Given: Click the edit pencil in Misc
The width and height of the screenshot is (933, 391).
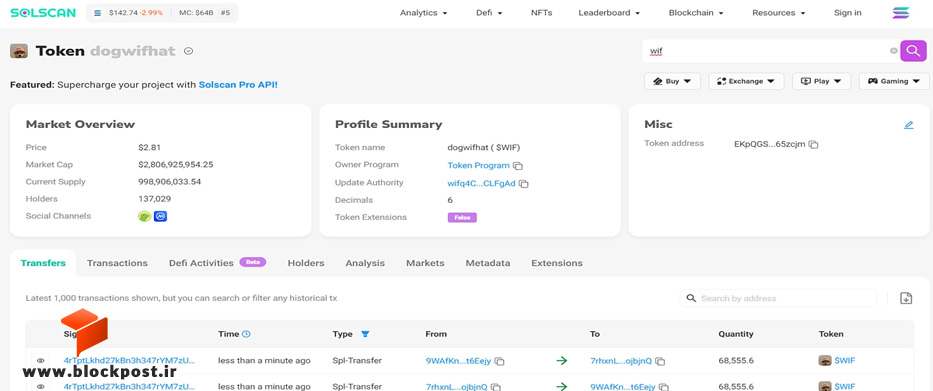Looking at the screenshot, I should 909,125.
